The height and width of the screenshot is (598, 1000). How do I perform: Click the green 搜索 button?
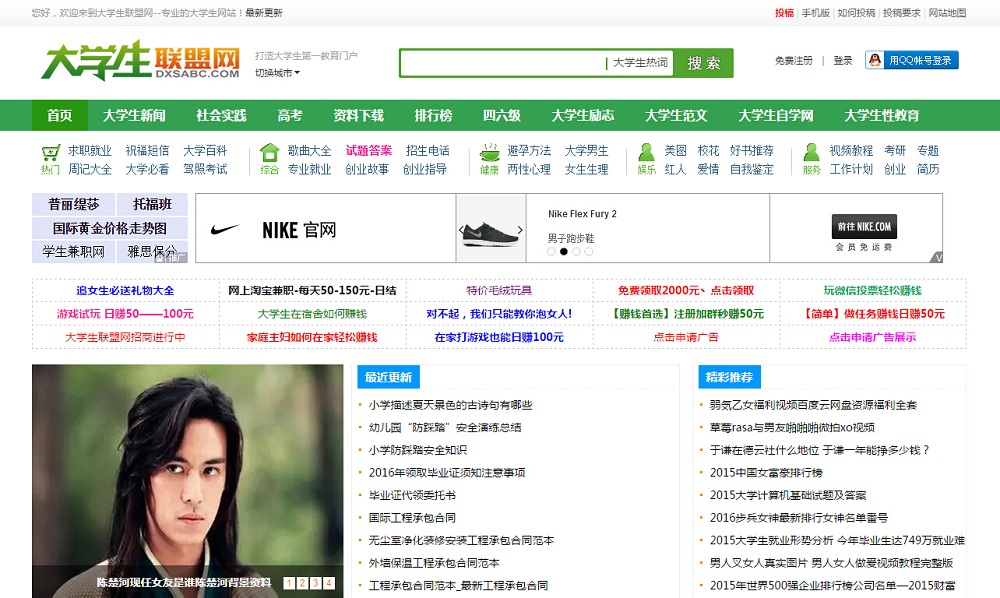click(703, 63)
